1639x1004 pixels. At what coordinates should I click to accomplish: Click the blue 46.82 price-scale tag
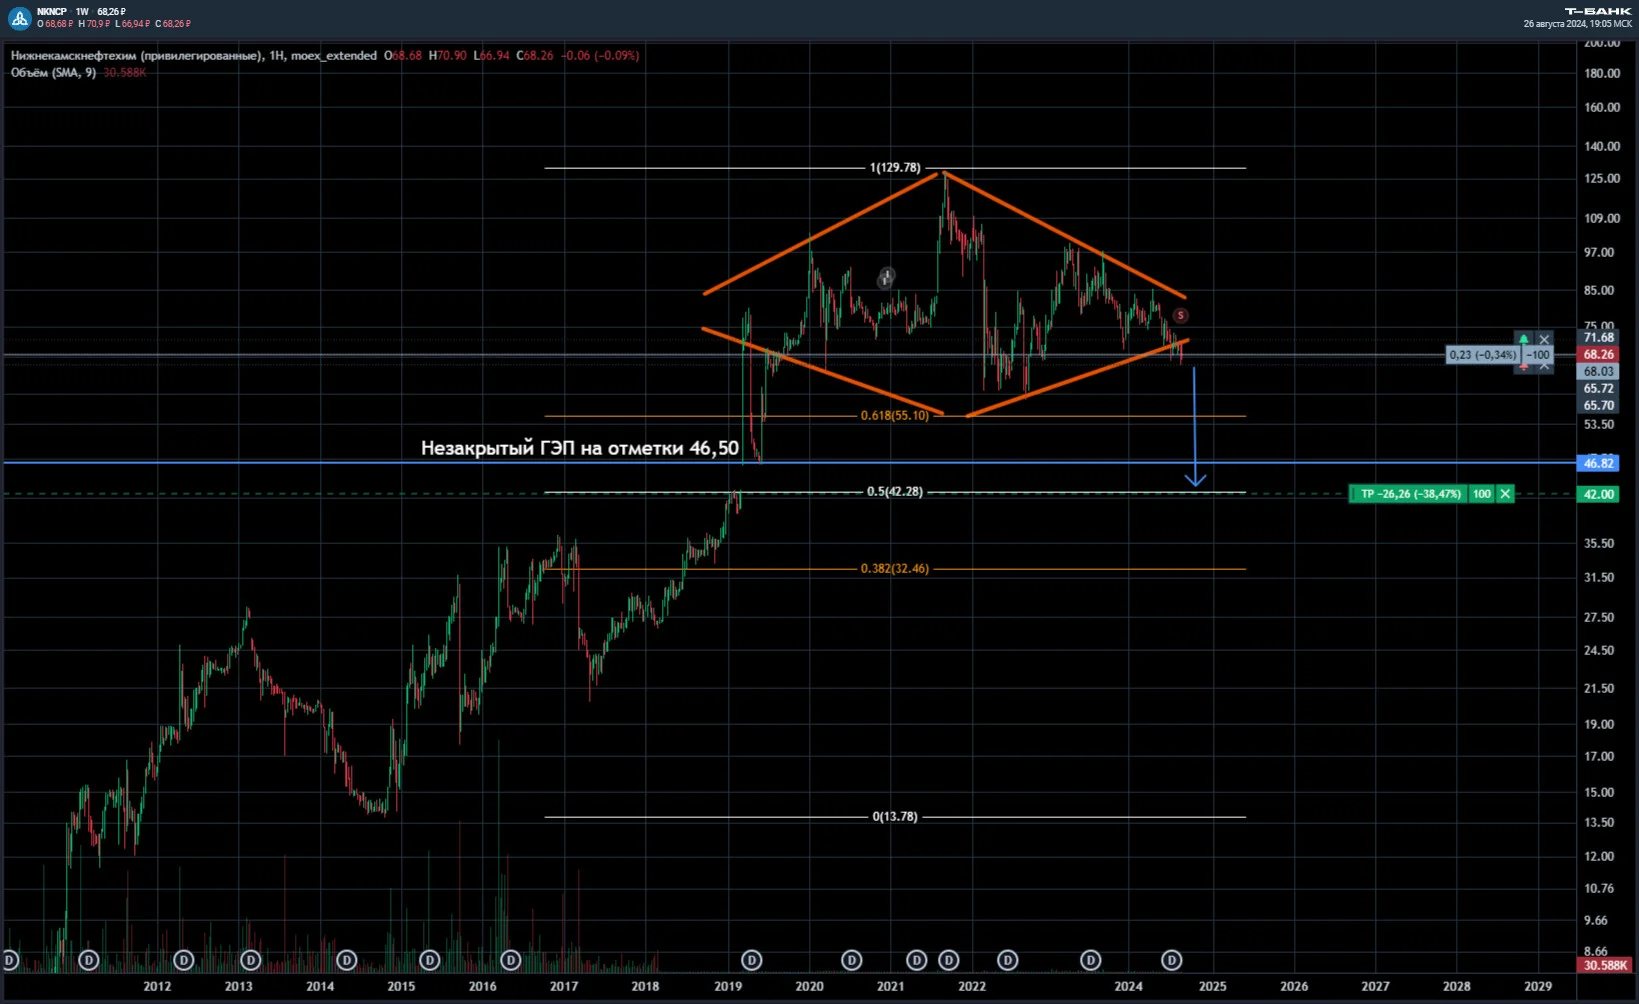[1598, 463]
